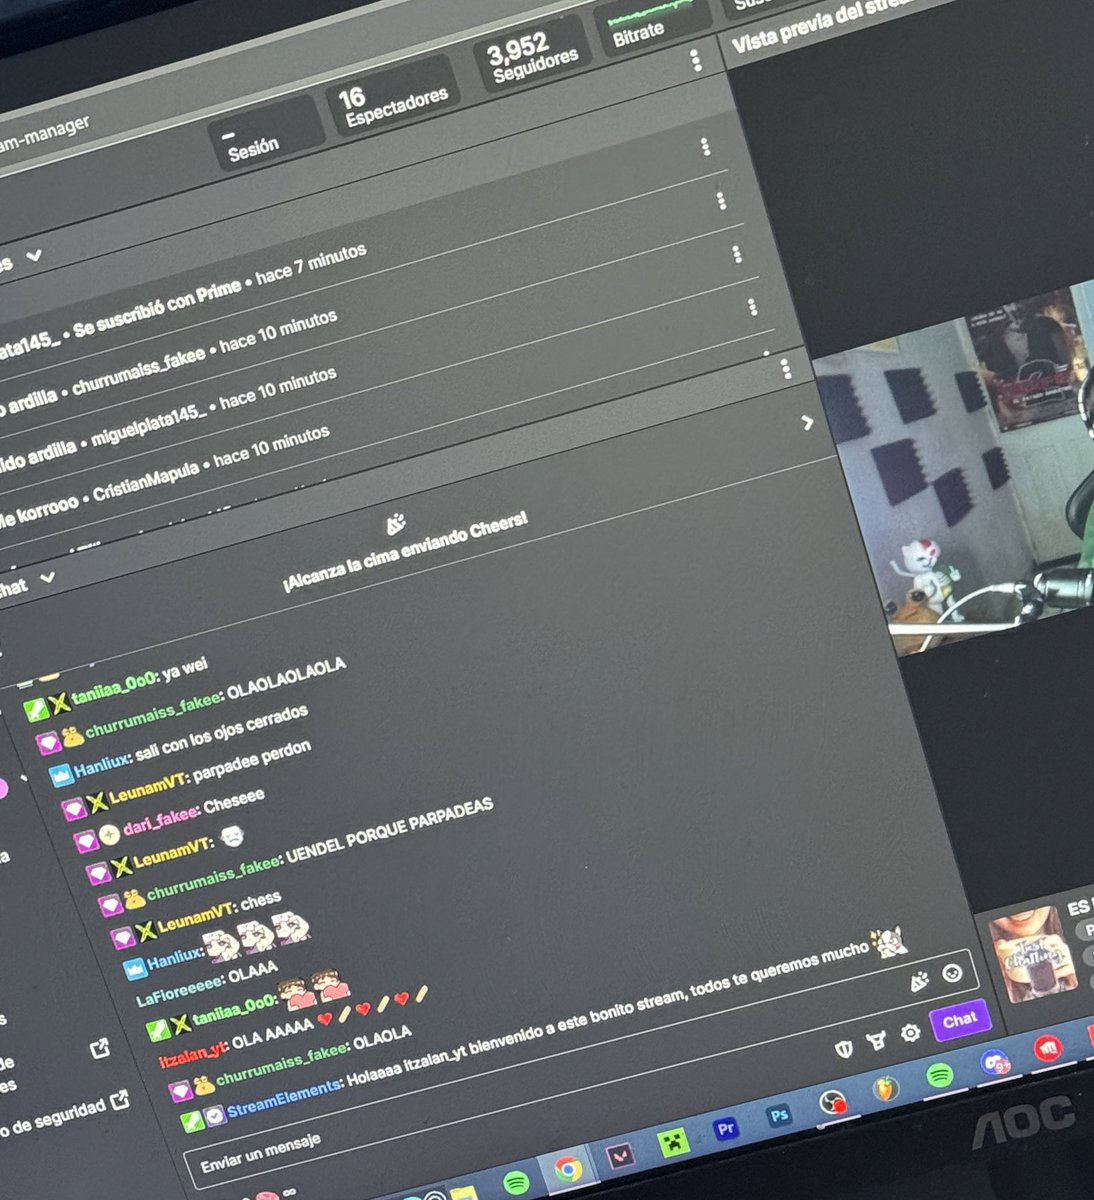Launch Minecraft from the taskbar
This screenshot has width=1094, height=1200.
pos(673,1143)
